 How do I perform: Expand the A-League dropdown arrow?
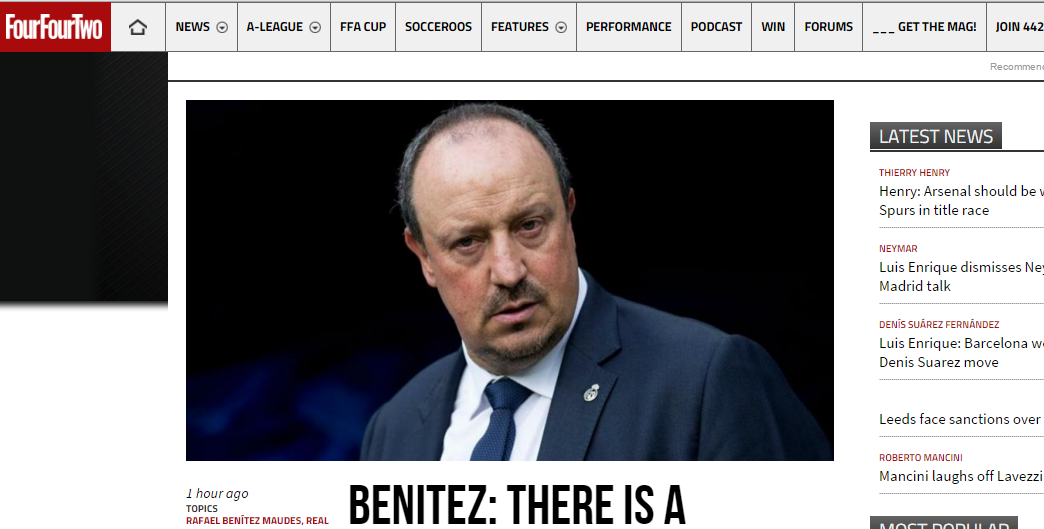(316, 27)
